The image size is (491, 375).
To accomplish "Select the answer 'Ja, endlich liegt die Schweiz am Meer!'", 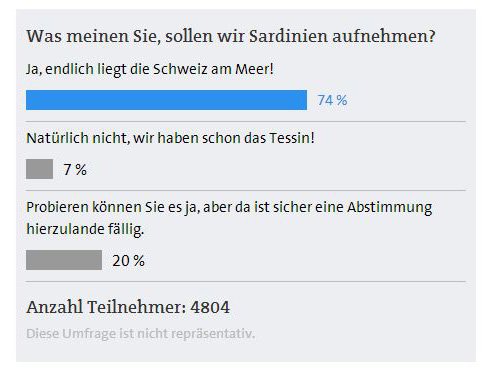I will coord(150,69).
